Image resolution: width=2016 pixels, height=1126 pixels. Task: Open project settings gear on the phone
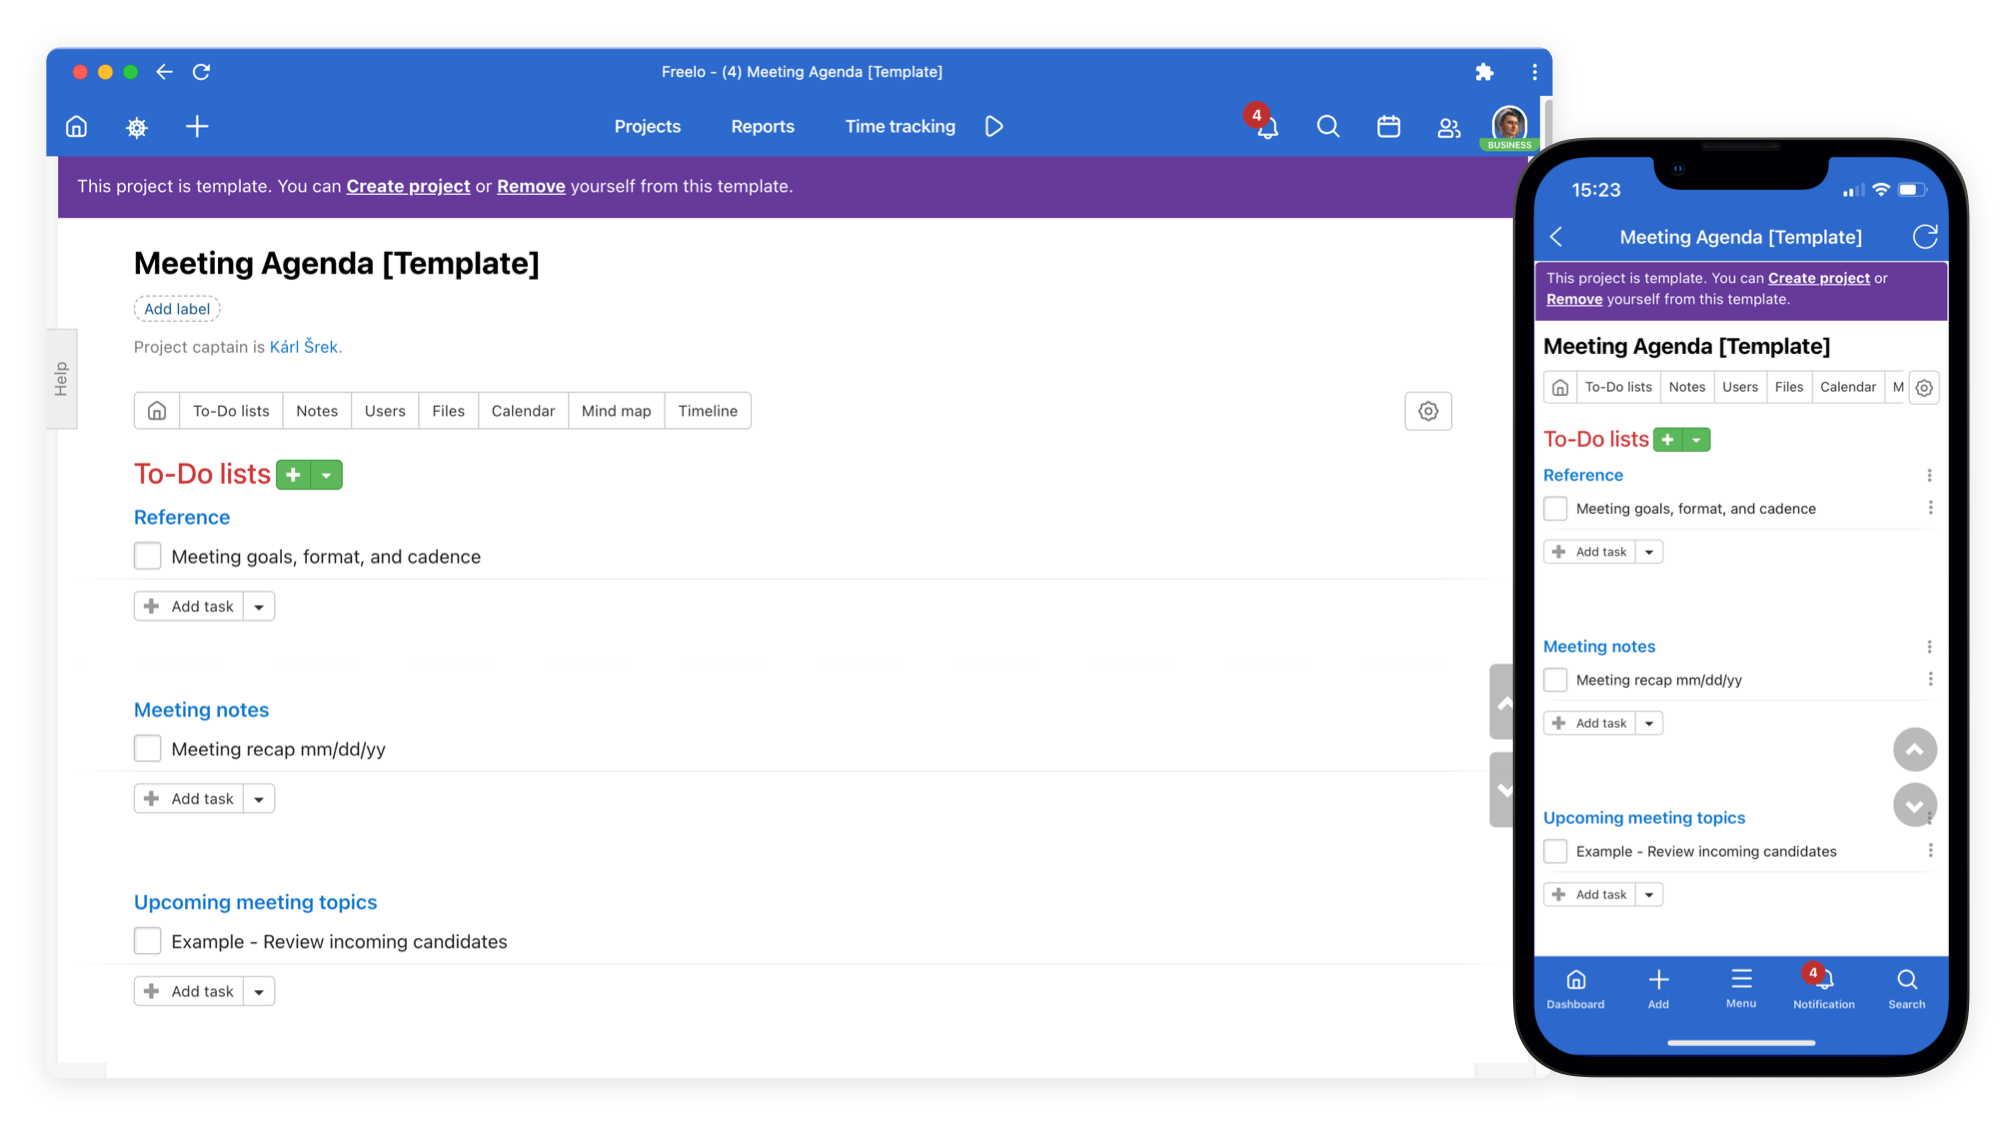pos(1924,388)
